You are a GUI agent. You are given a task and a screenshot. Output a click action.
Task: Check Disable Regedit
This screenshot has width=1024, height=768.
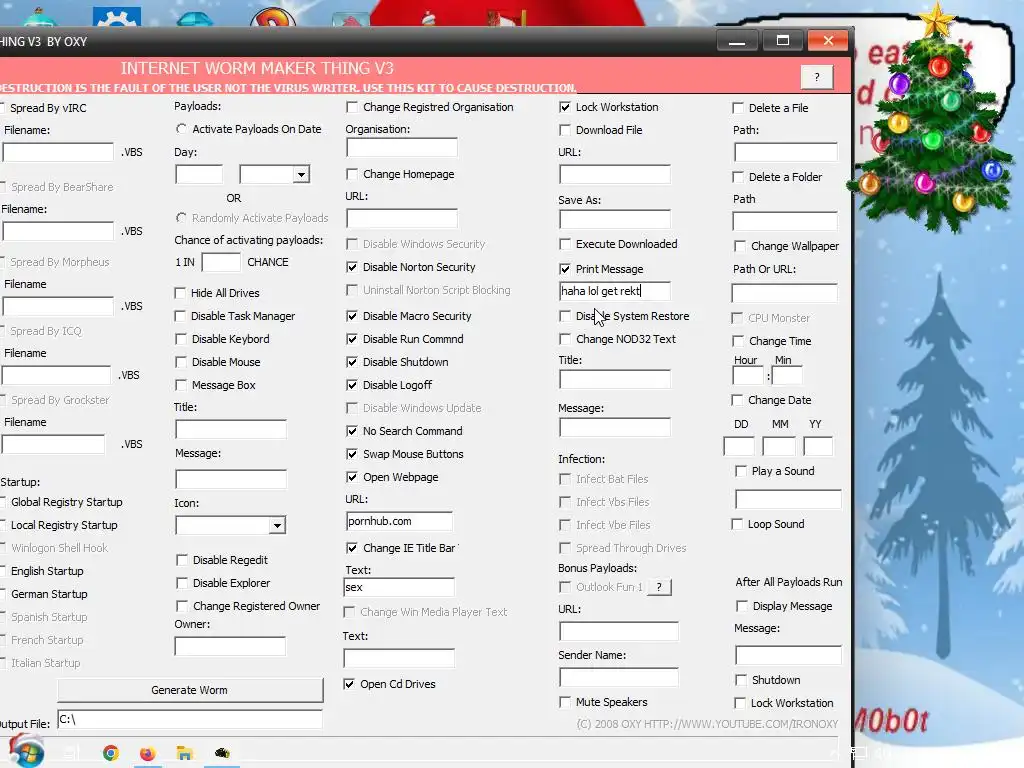182,560
